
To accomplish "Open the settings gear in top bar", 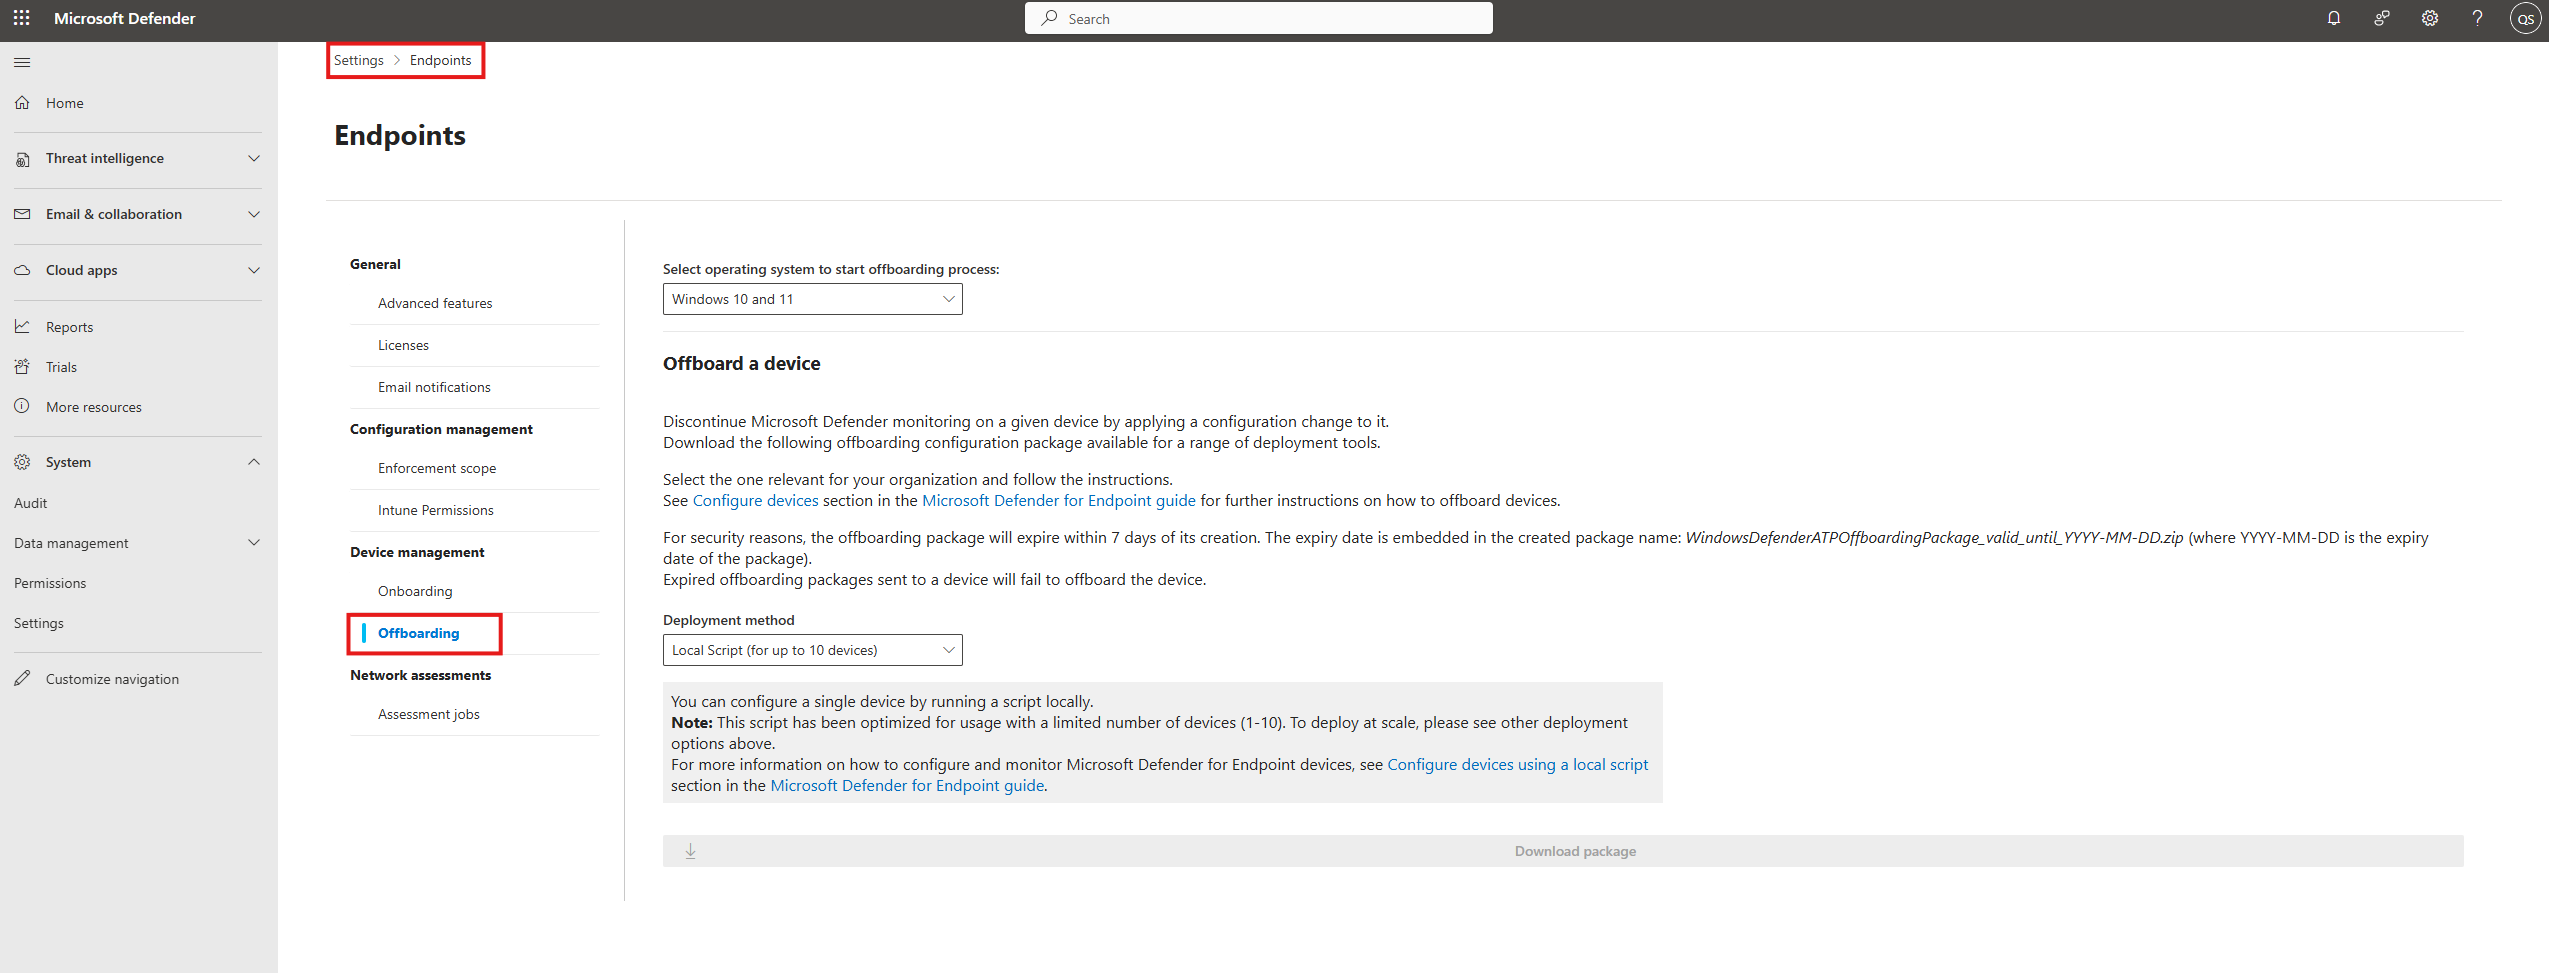I will point(2430,18).
